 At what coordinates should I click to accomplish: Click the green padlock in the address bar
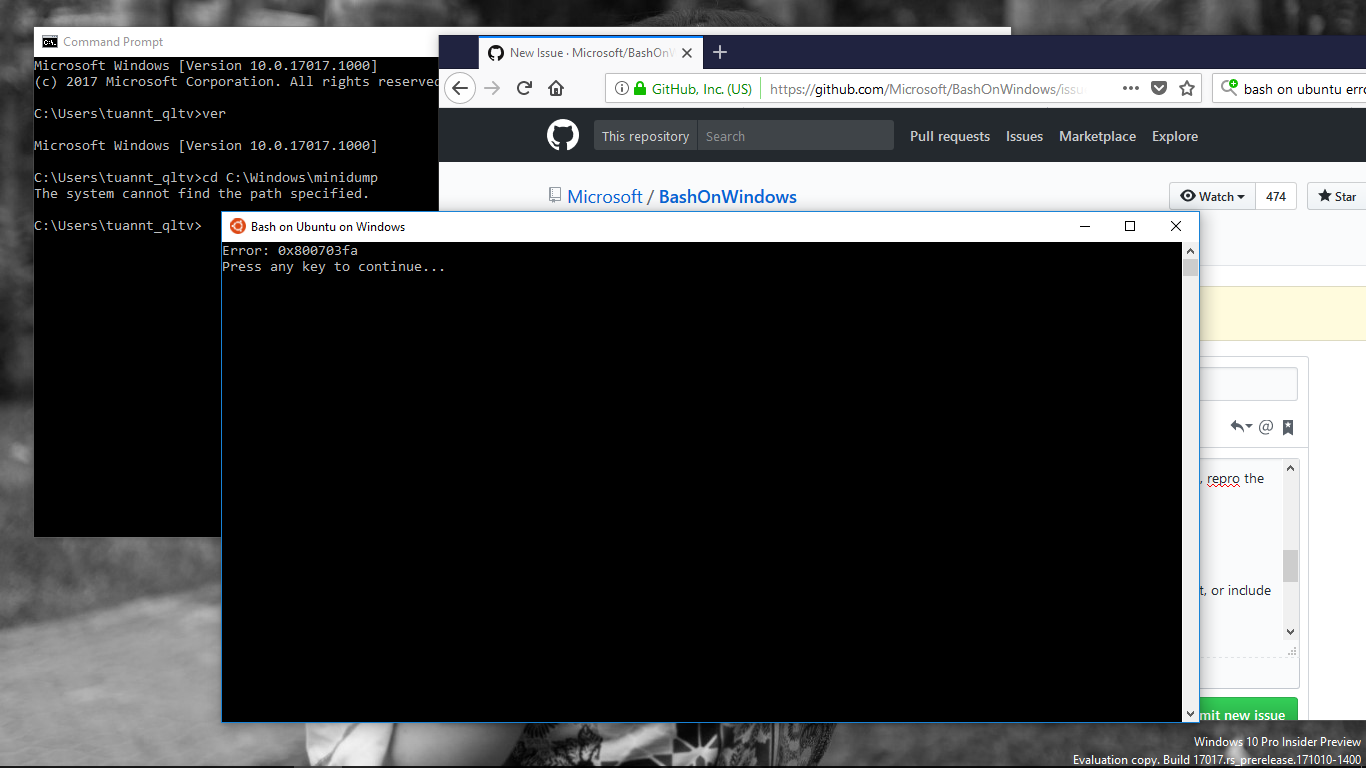[639, 88]
